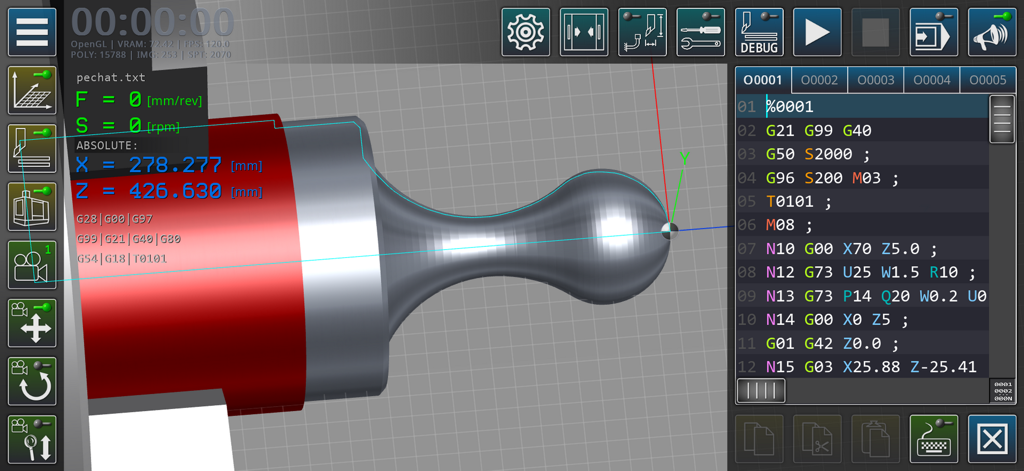Click the camera zoom icon
The width and height of the screenshot is (1024, 471).
point(32,439)
